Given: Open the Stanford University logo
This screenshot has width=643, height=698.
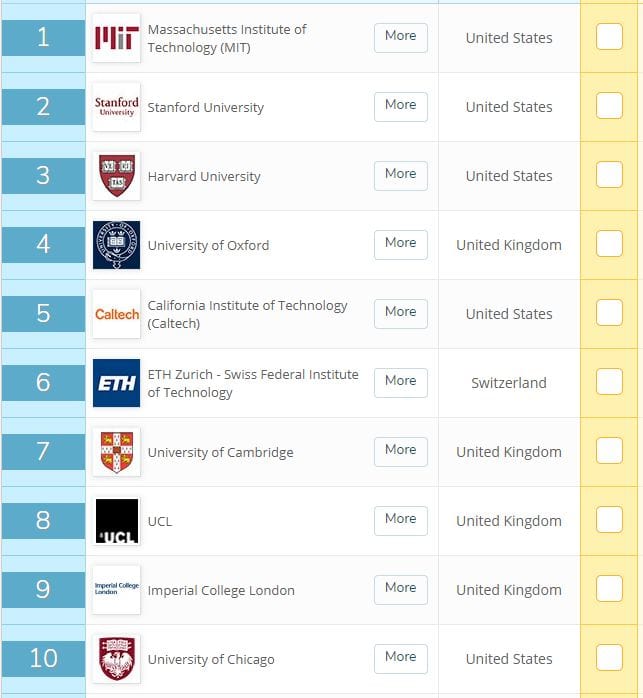Looking at the screenshot, I should click(116, 107).
